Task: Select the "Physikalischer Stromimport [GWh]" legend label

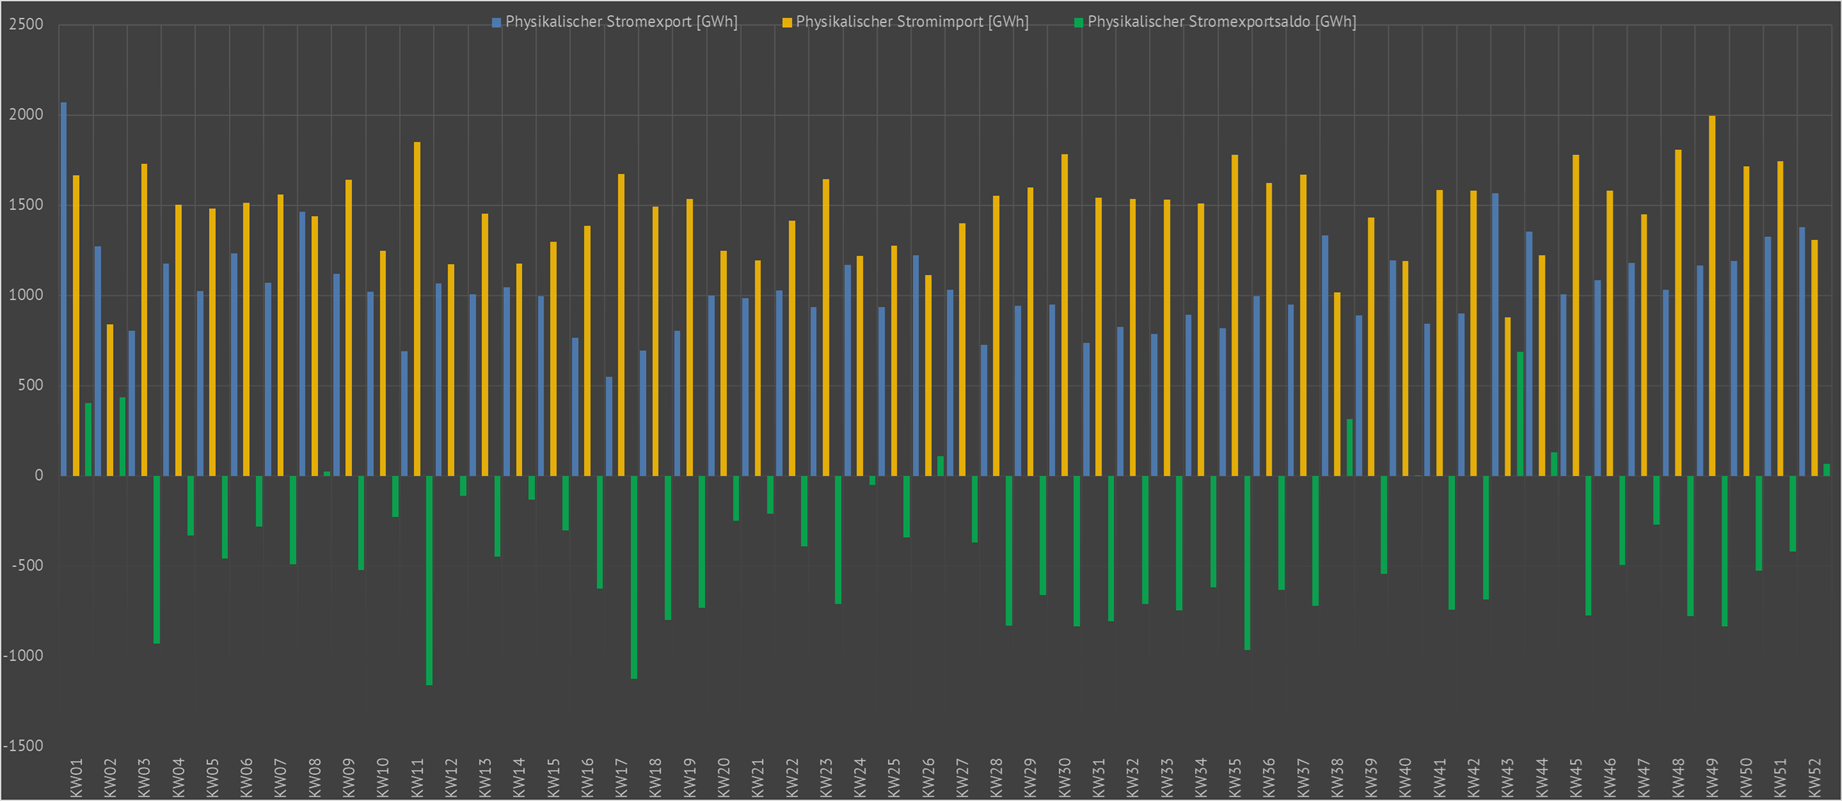Action: coord(912,22)
